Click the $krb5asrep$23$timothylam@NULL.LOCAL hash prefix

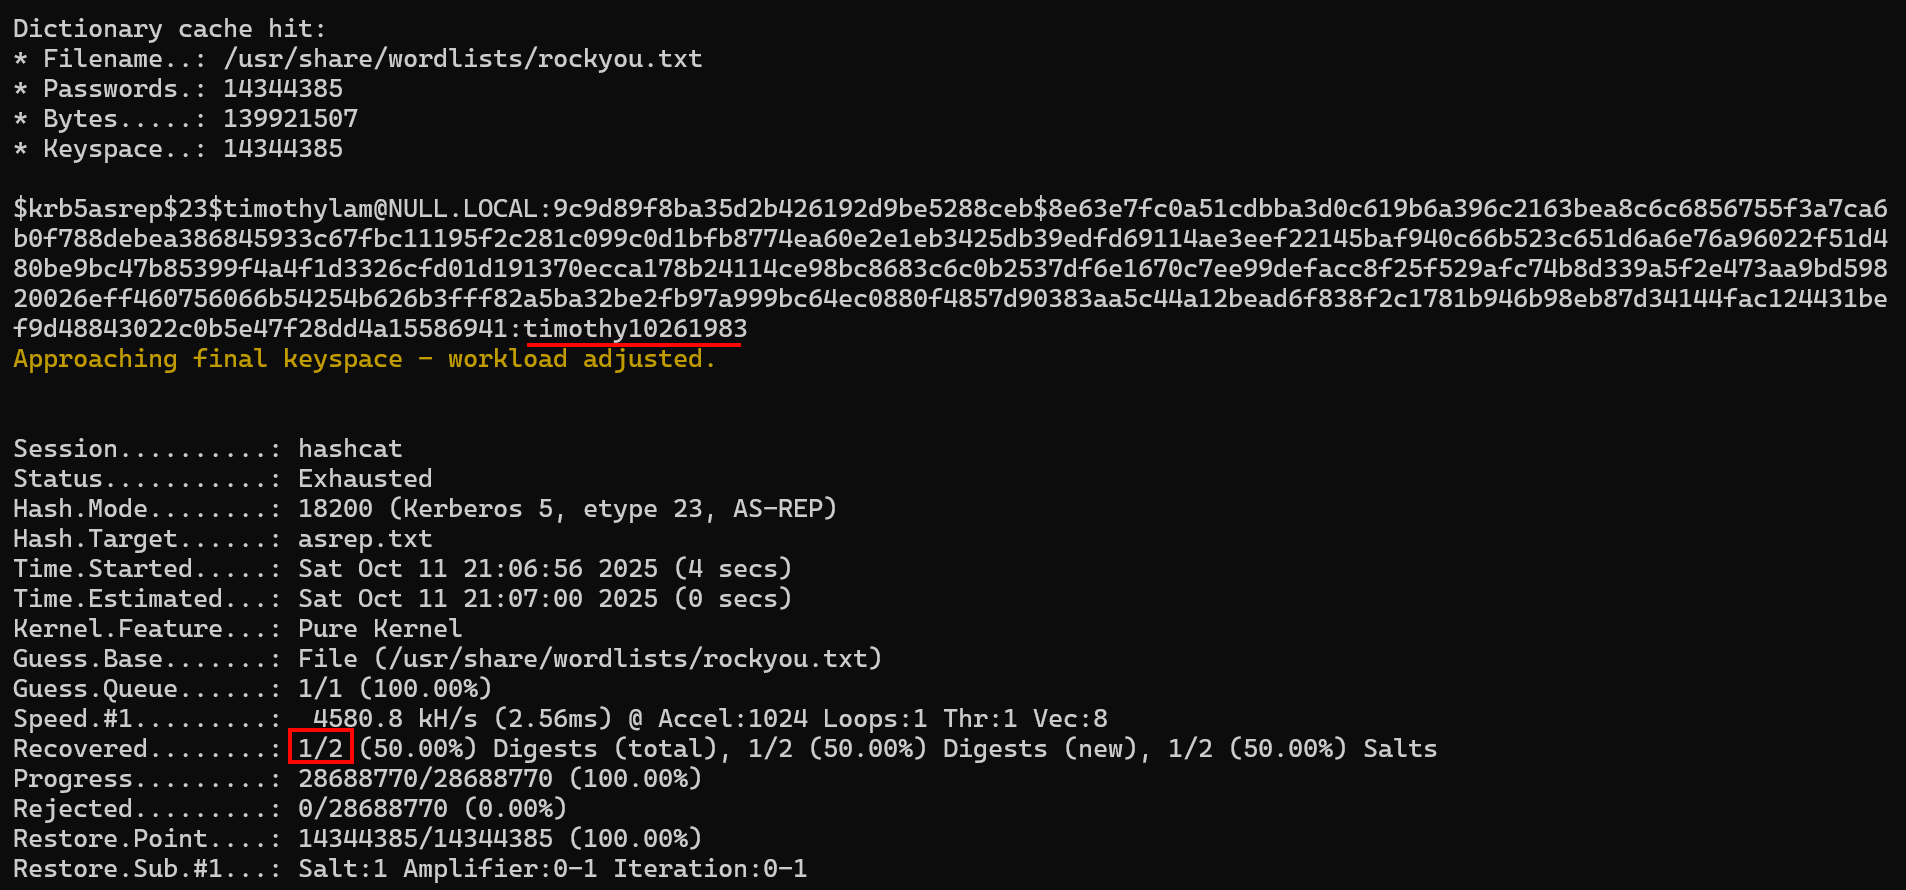tap(275, 209)
